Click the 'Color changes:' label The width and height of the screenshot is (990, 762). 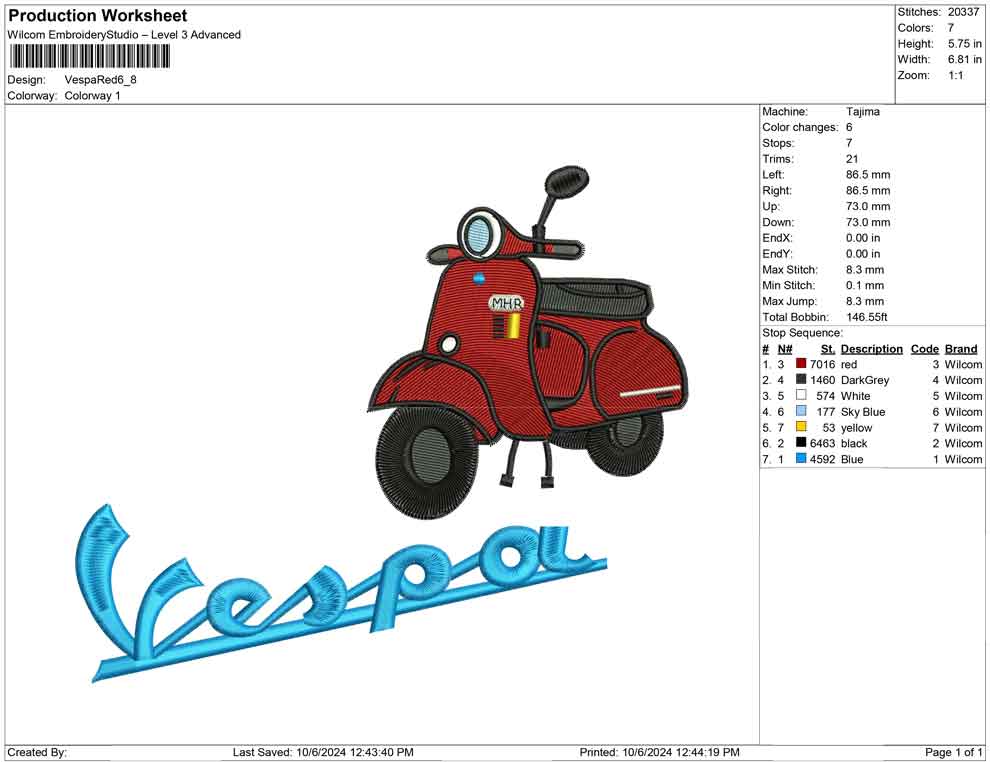pyautogui.click(x=801, y=127)
